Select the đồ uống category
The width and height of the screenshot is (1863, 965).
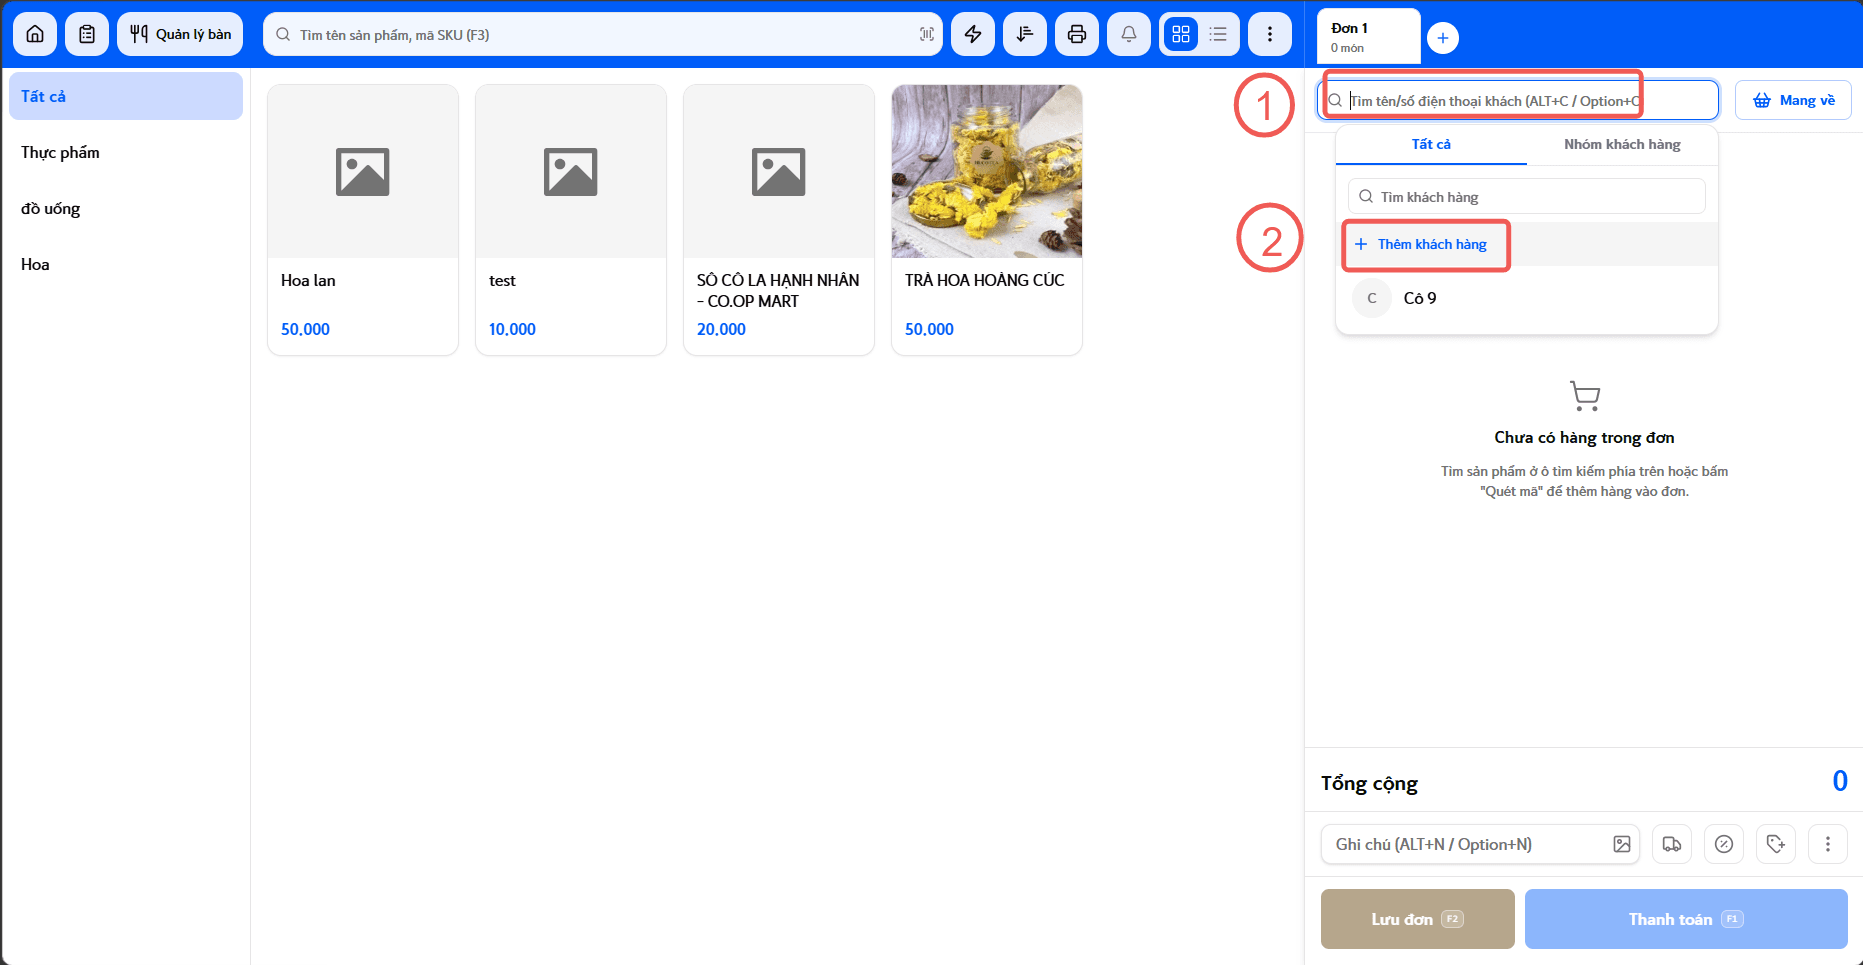126,208
